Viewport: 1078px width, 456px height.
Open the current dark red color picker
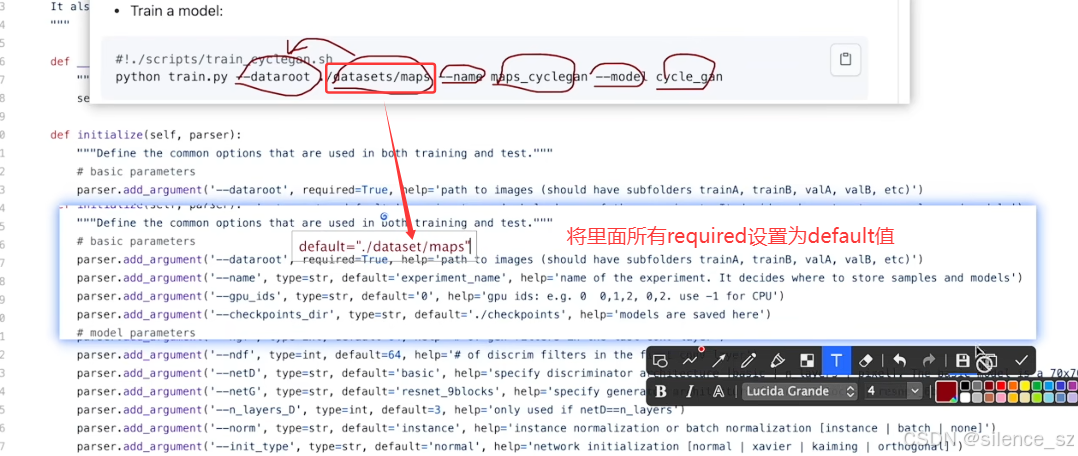(946, 392)
